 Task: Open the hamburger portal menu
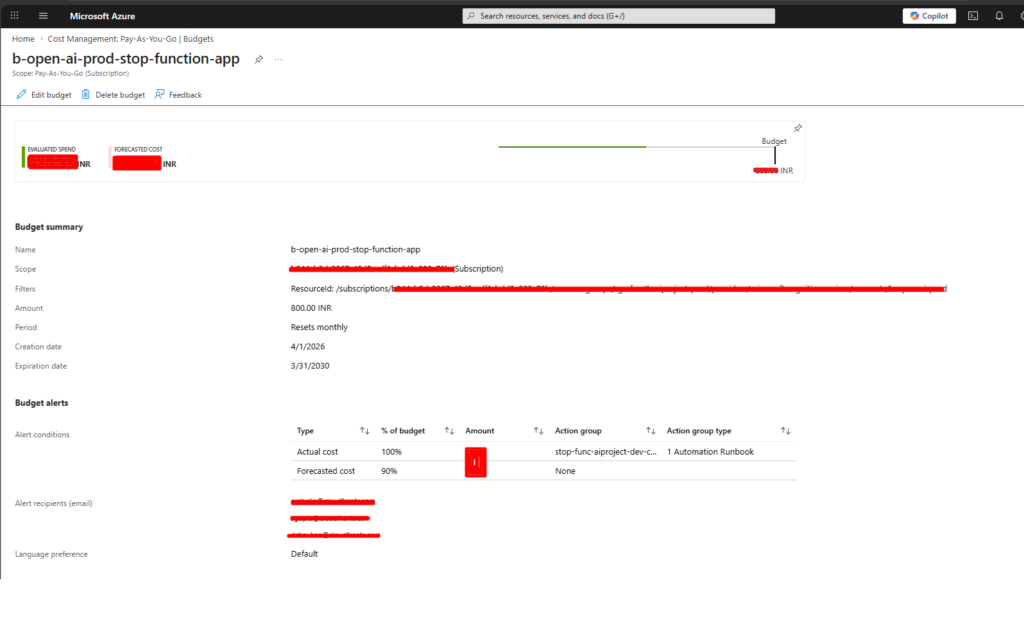(x=43, y=16)
